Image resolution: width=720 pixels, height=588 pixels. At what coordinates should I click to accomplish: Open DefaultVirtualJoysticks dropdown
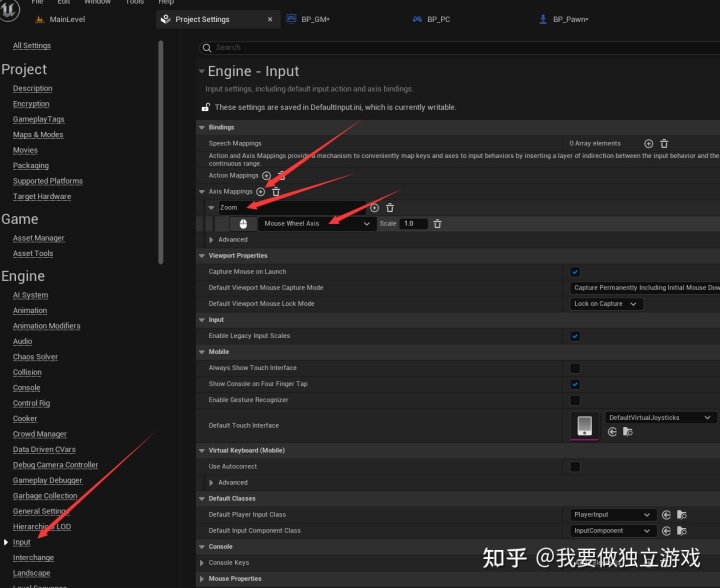pyautogui.click(x=660, y=418)
